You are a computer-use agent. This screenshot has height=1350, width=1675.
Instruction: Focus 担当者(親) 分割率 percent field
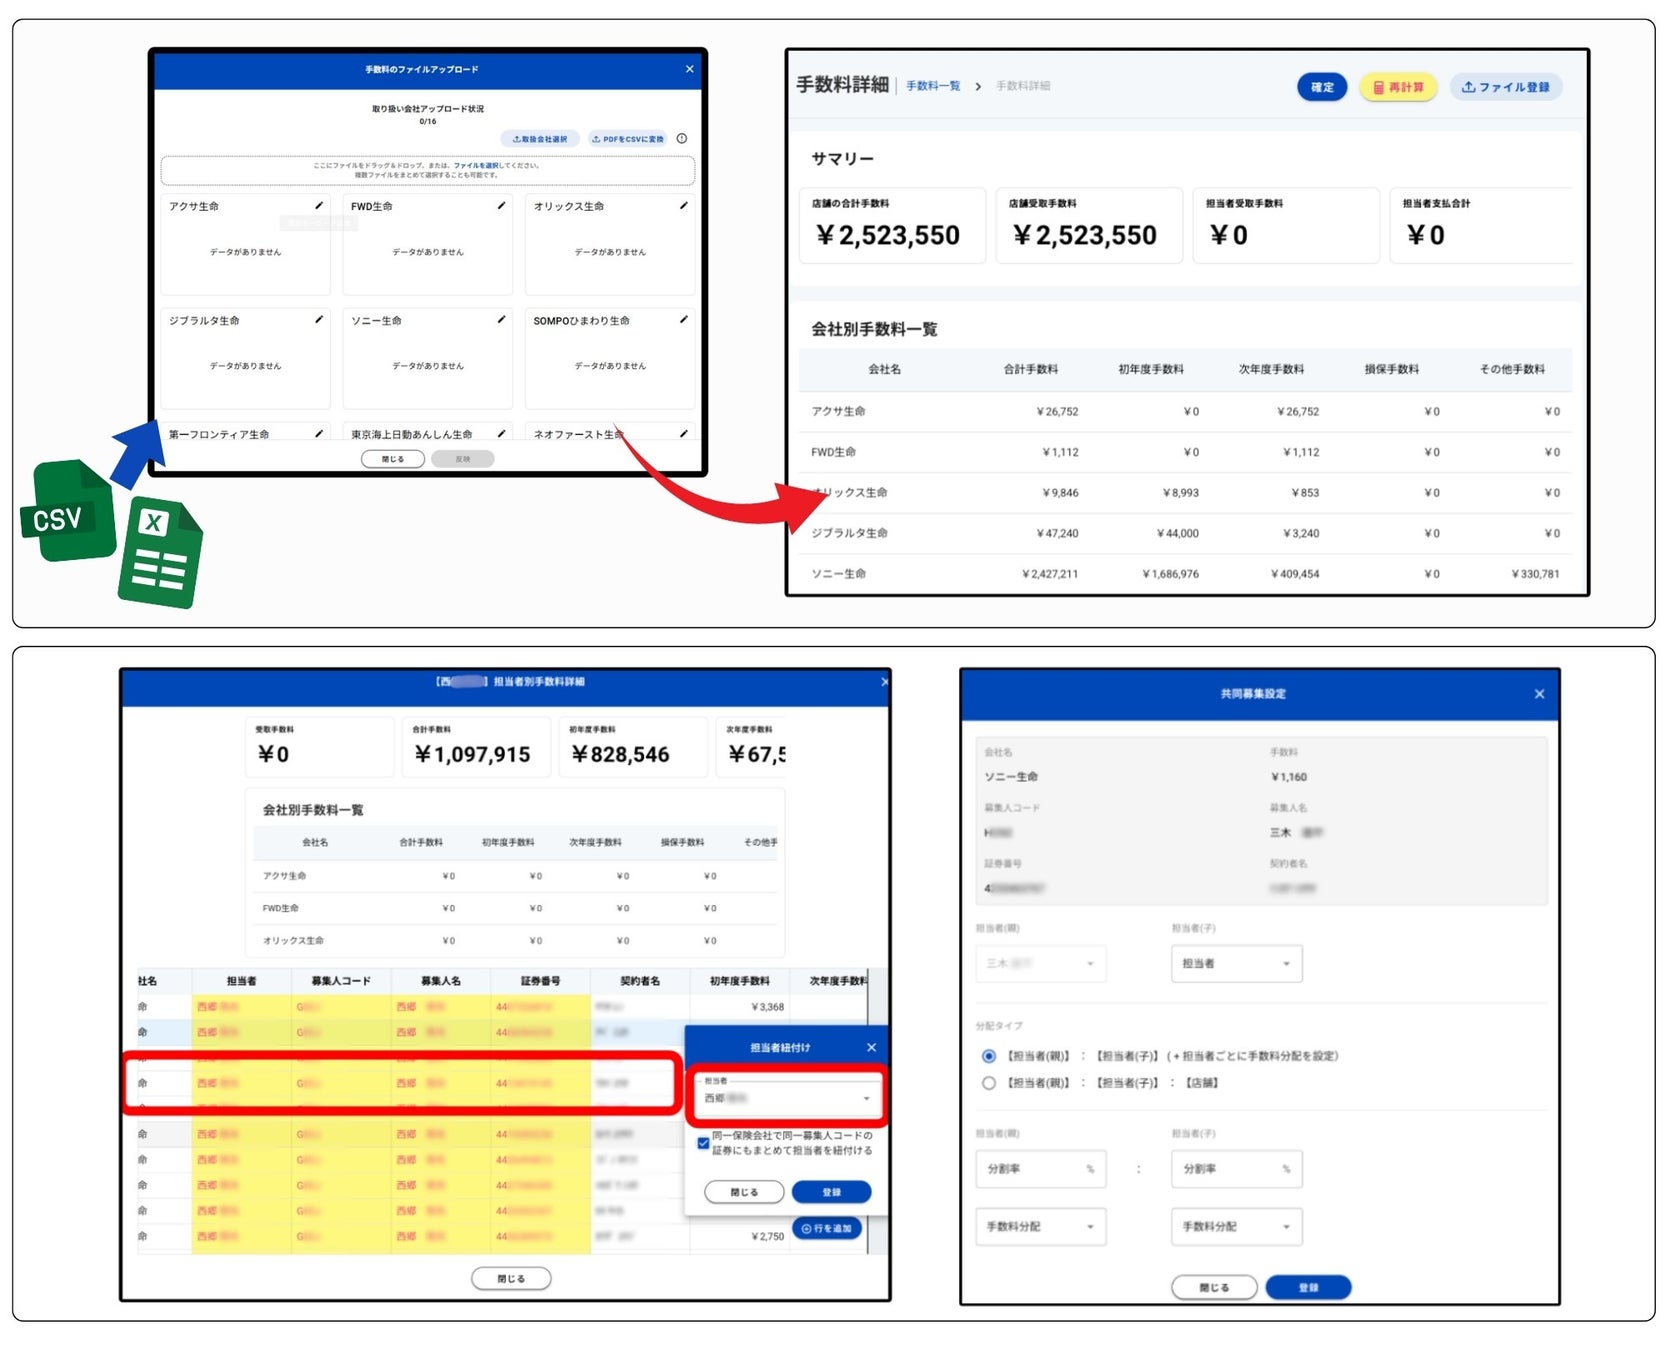coord(1041,1169)
